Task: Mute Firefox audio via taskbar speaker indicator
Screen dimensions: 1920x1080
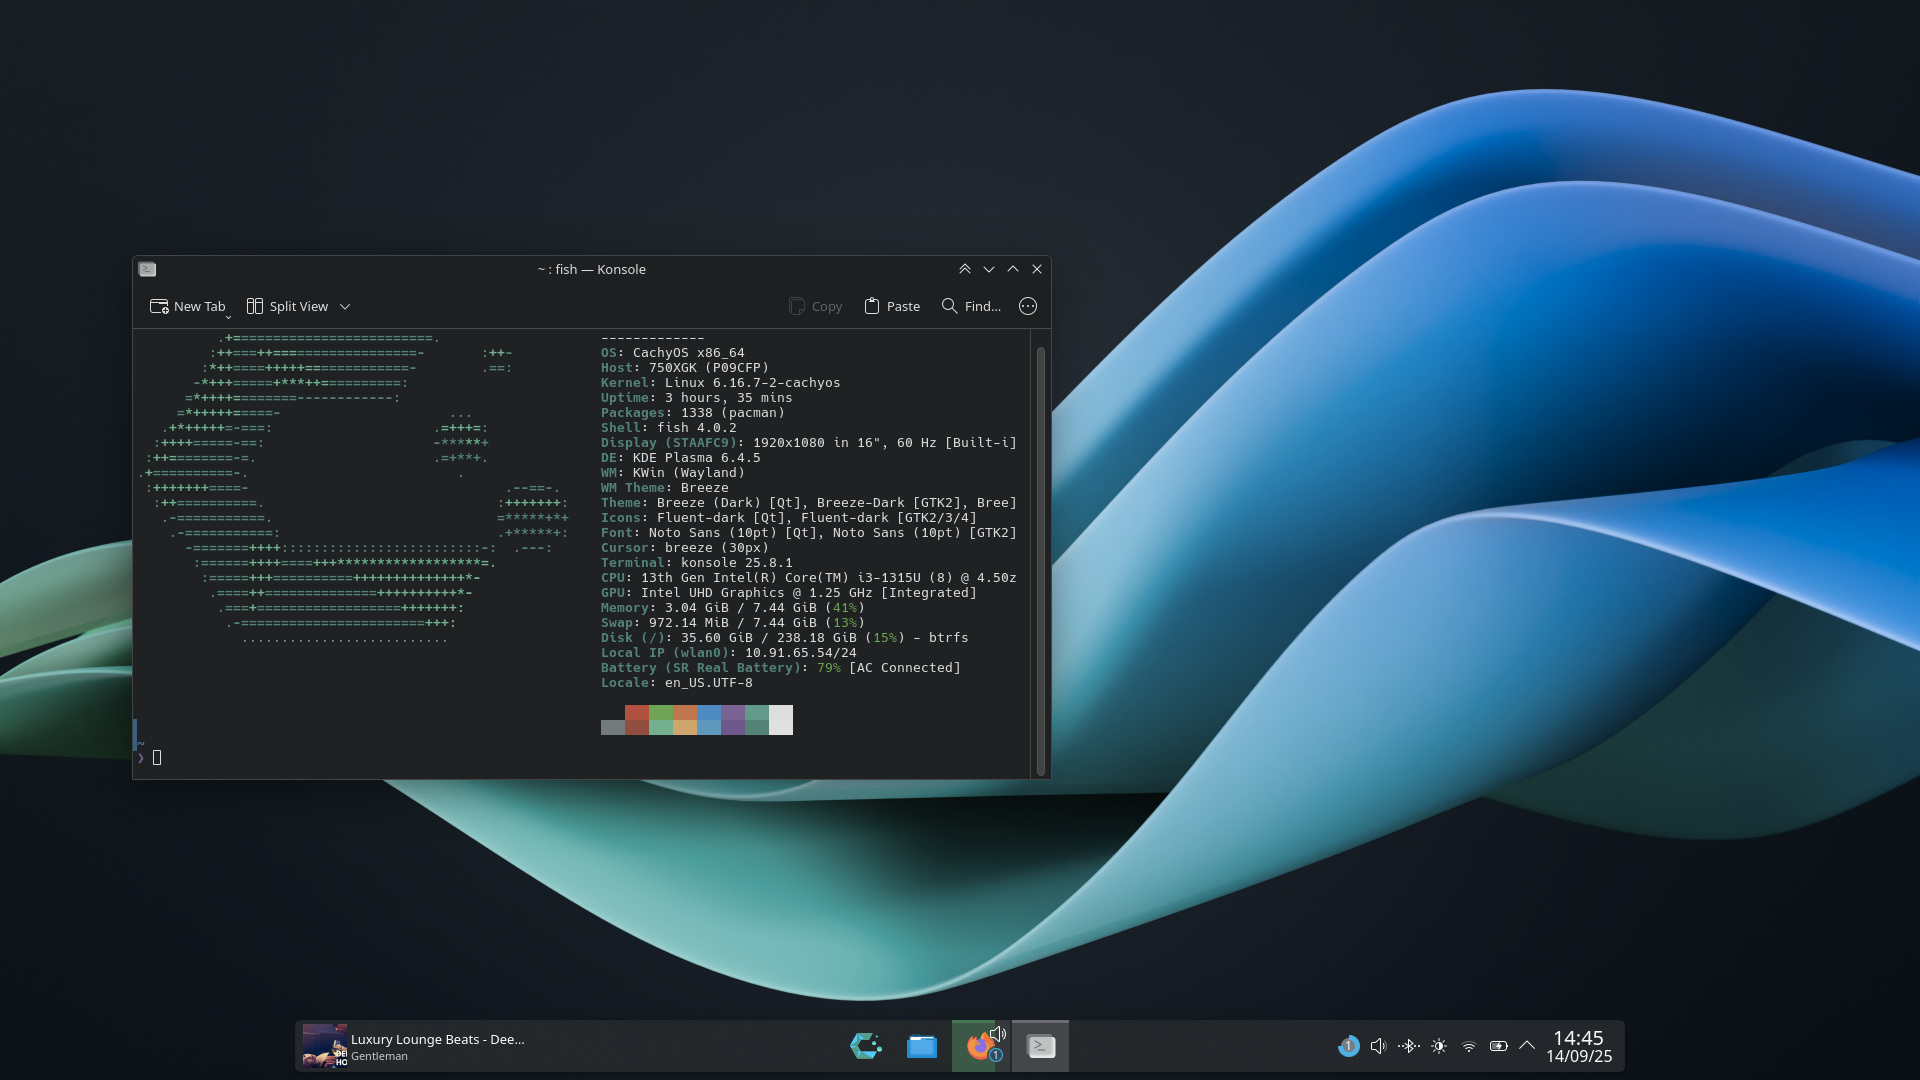Action: [x=998, y=1033]
